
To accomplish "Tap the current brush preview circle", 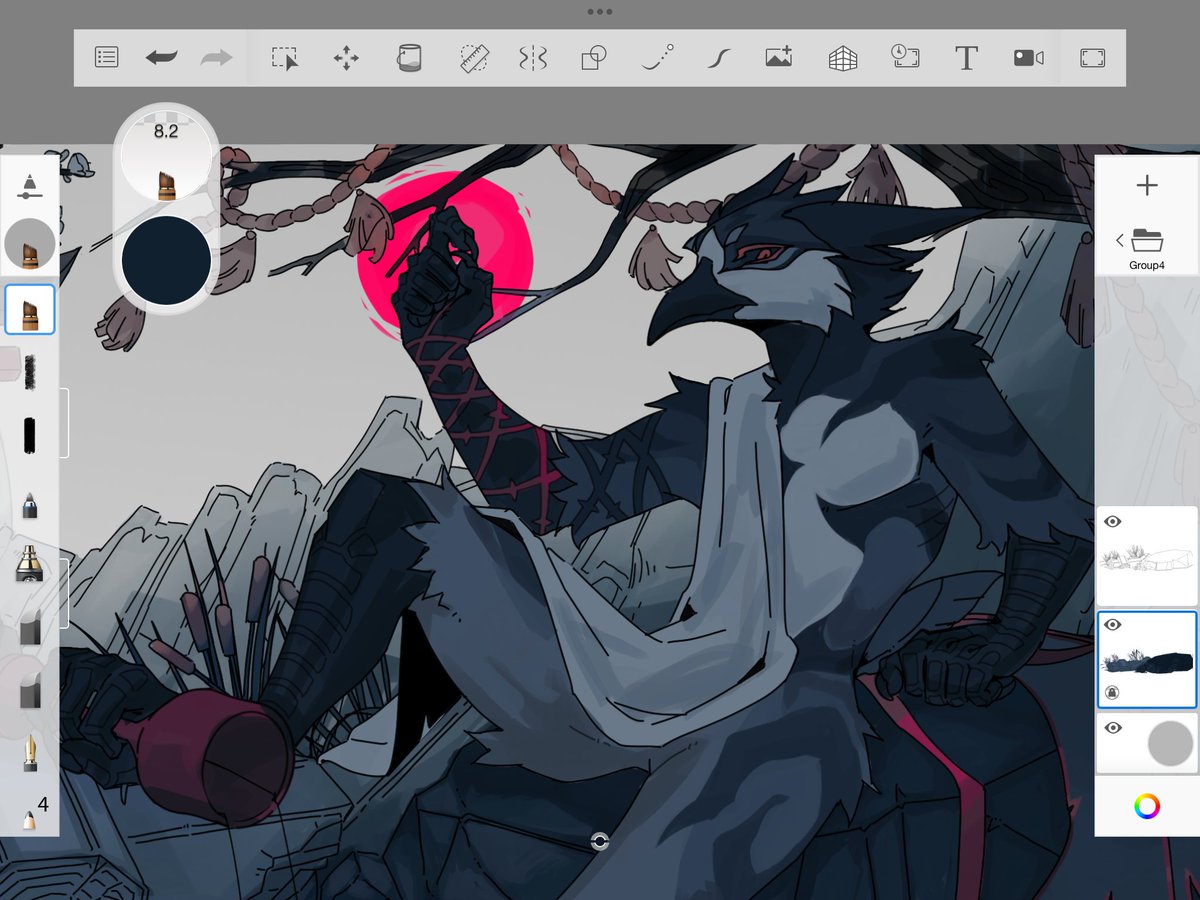I will point(30,244).
